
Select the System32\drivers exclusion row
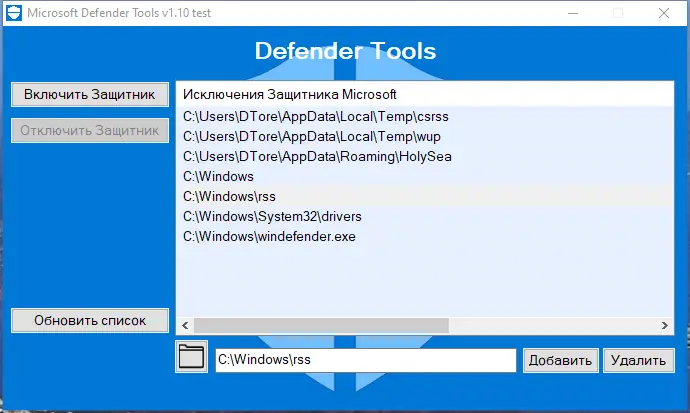(425, 216)
